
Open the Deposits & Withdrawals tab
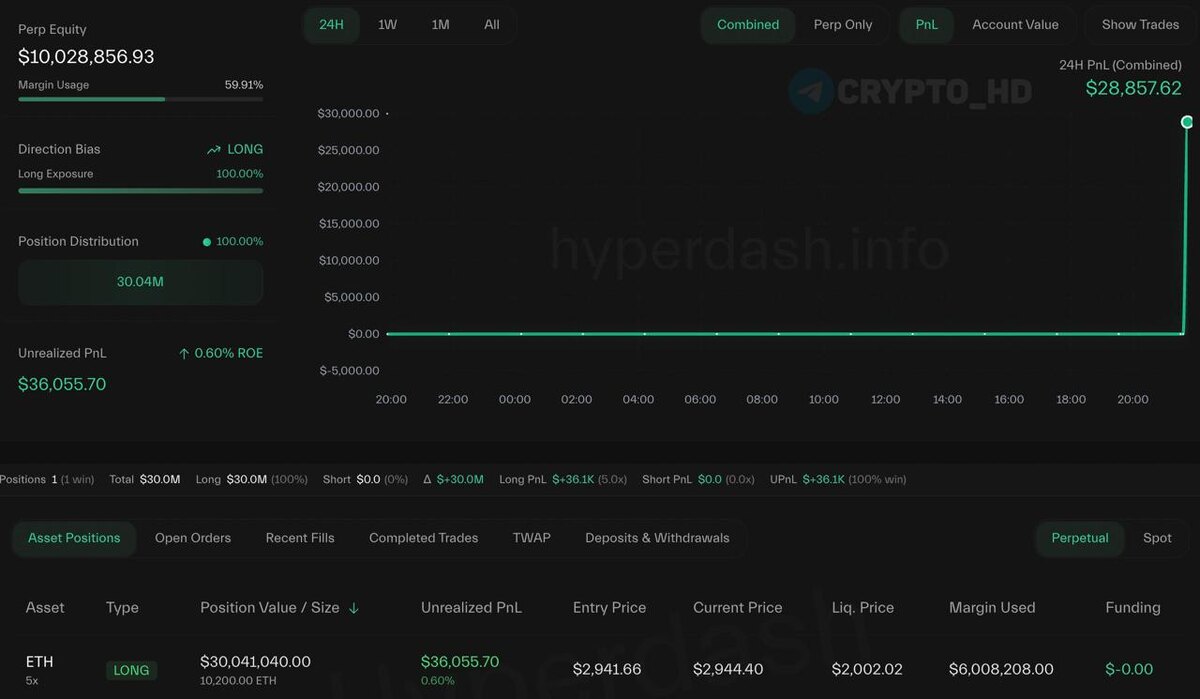[x=657, y=538]
